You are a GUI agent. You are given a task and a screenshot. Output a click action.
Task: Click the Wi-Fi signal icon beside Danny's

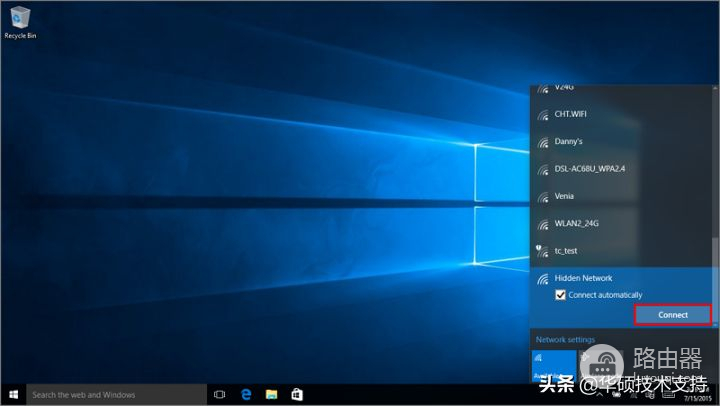[x=542, y=142]
